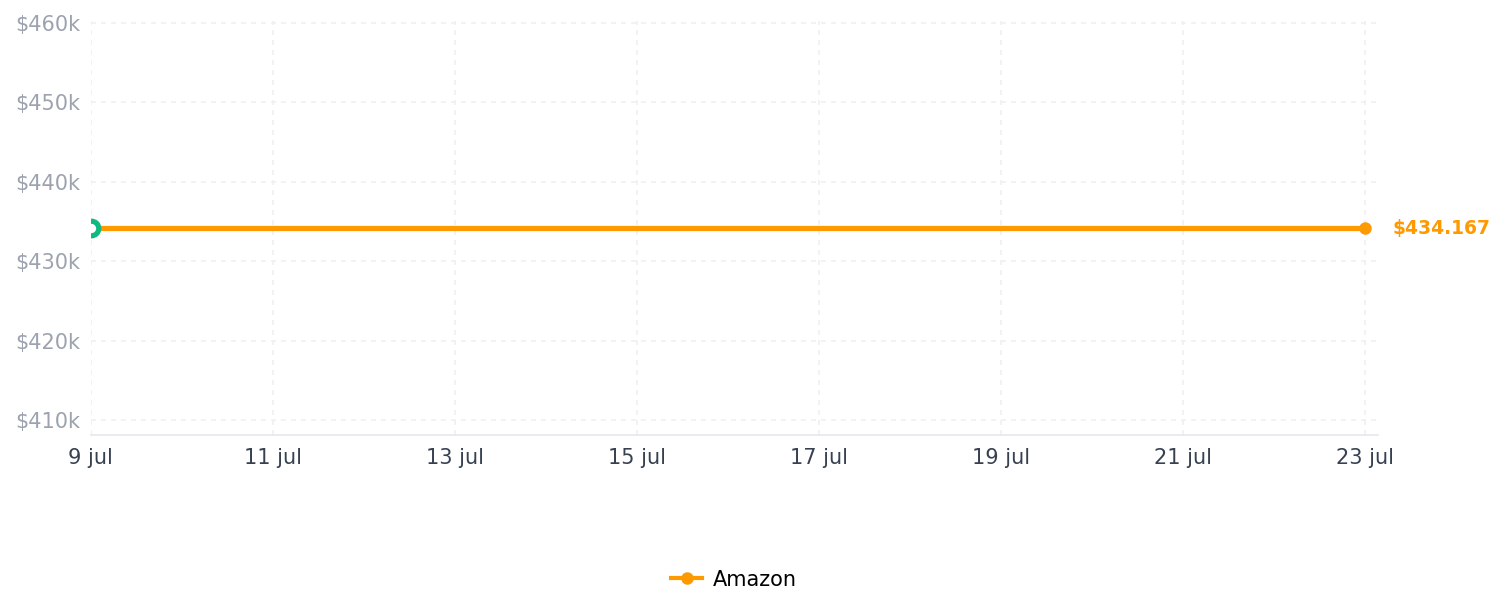Select the 11 jul axis label
This screenshot has height=613, width=1505.
(273, 457)
